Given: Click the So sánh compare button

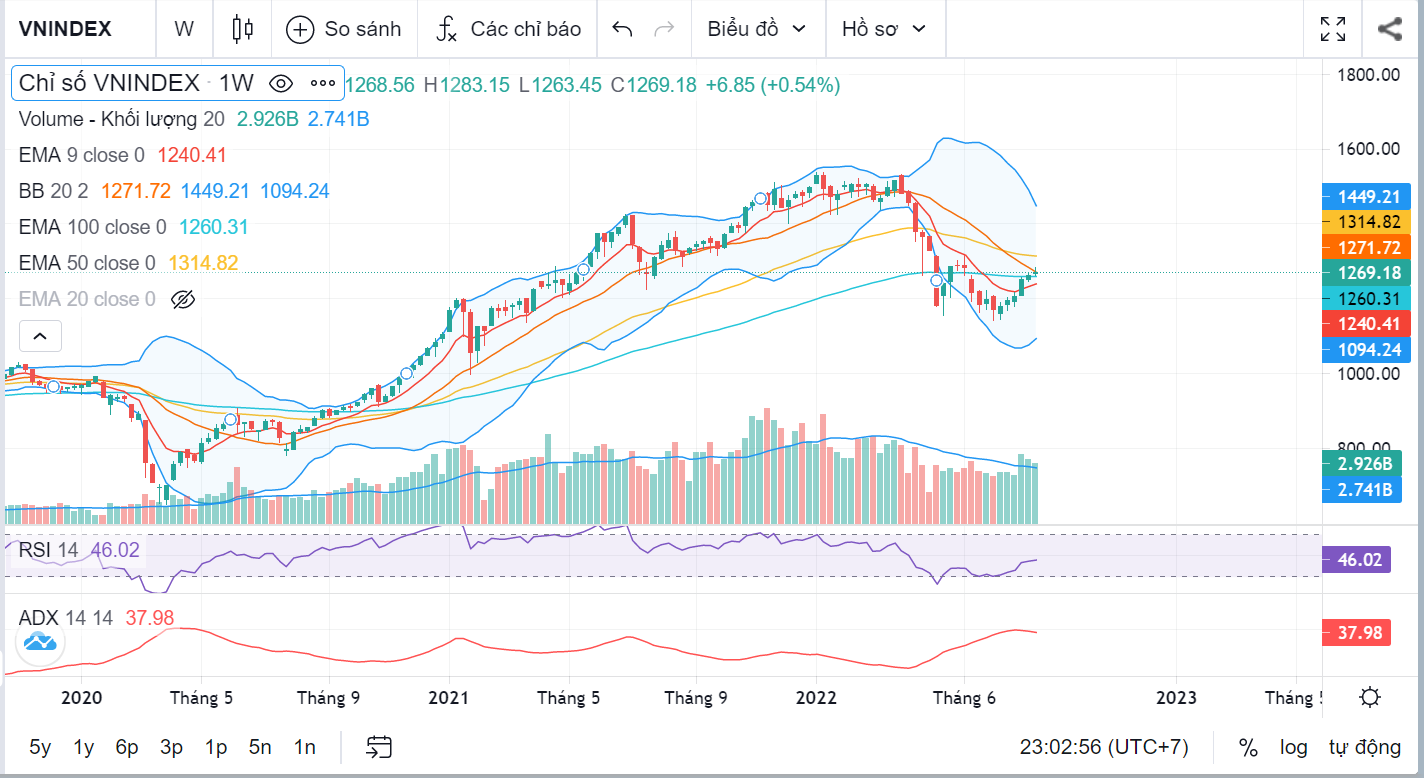Looking at the screenshot, I should tap(344, 28).
